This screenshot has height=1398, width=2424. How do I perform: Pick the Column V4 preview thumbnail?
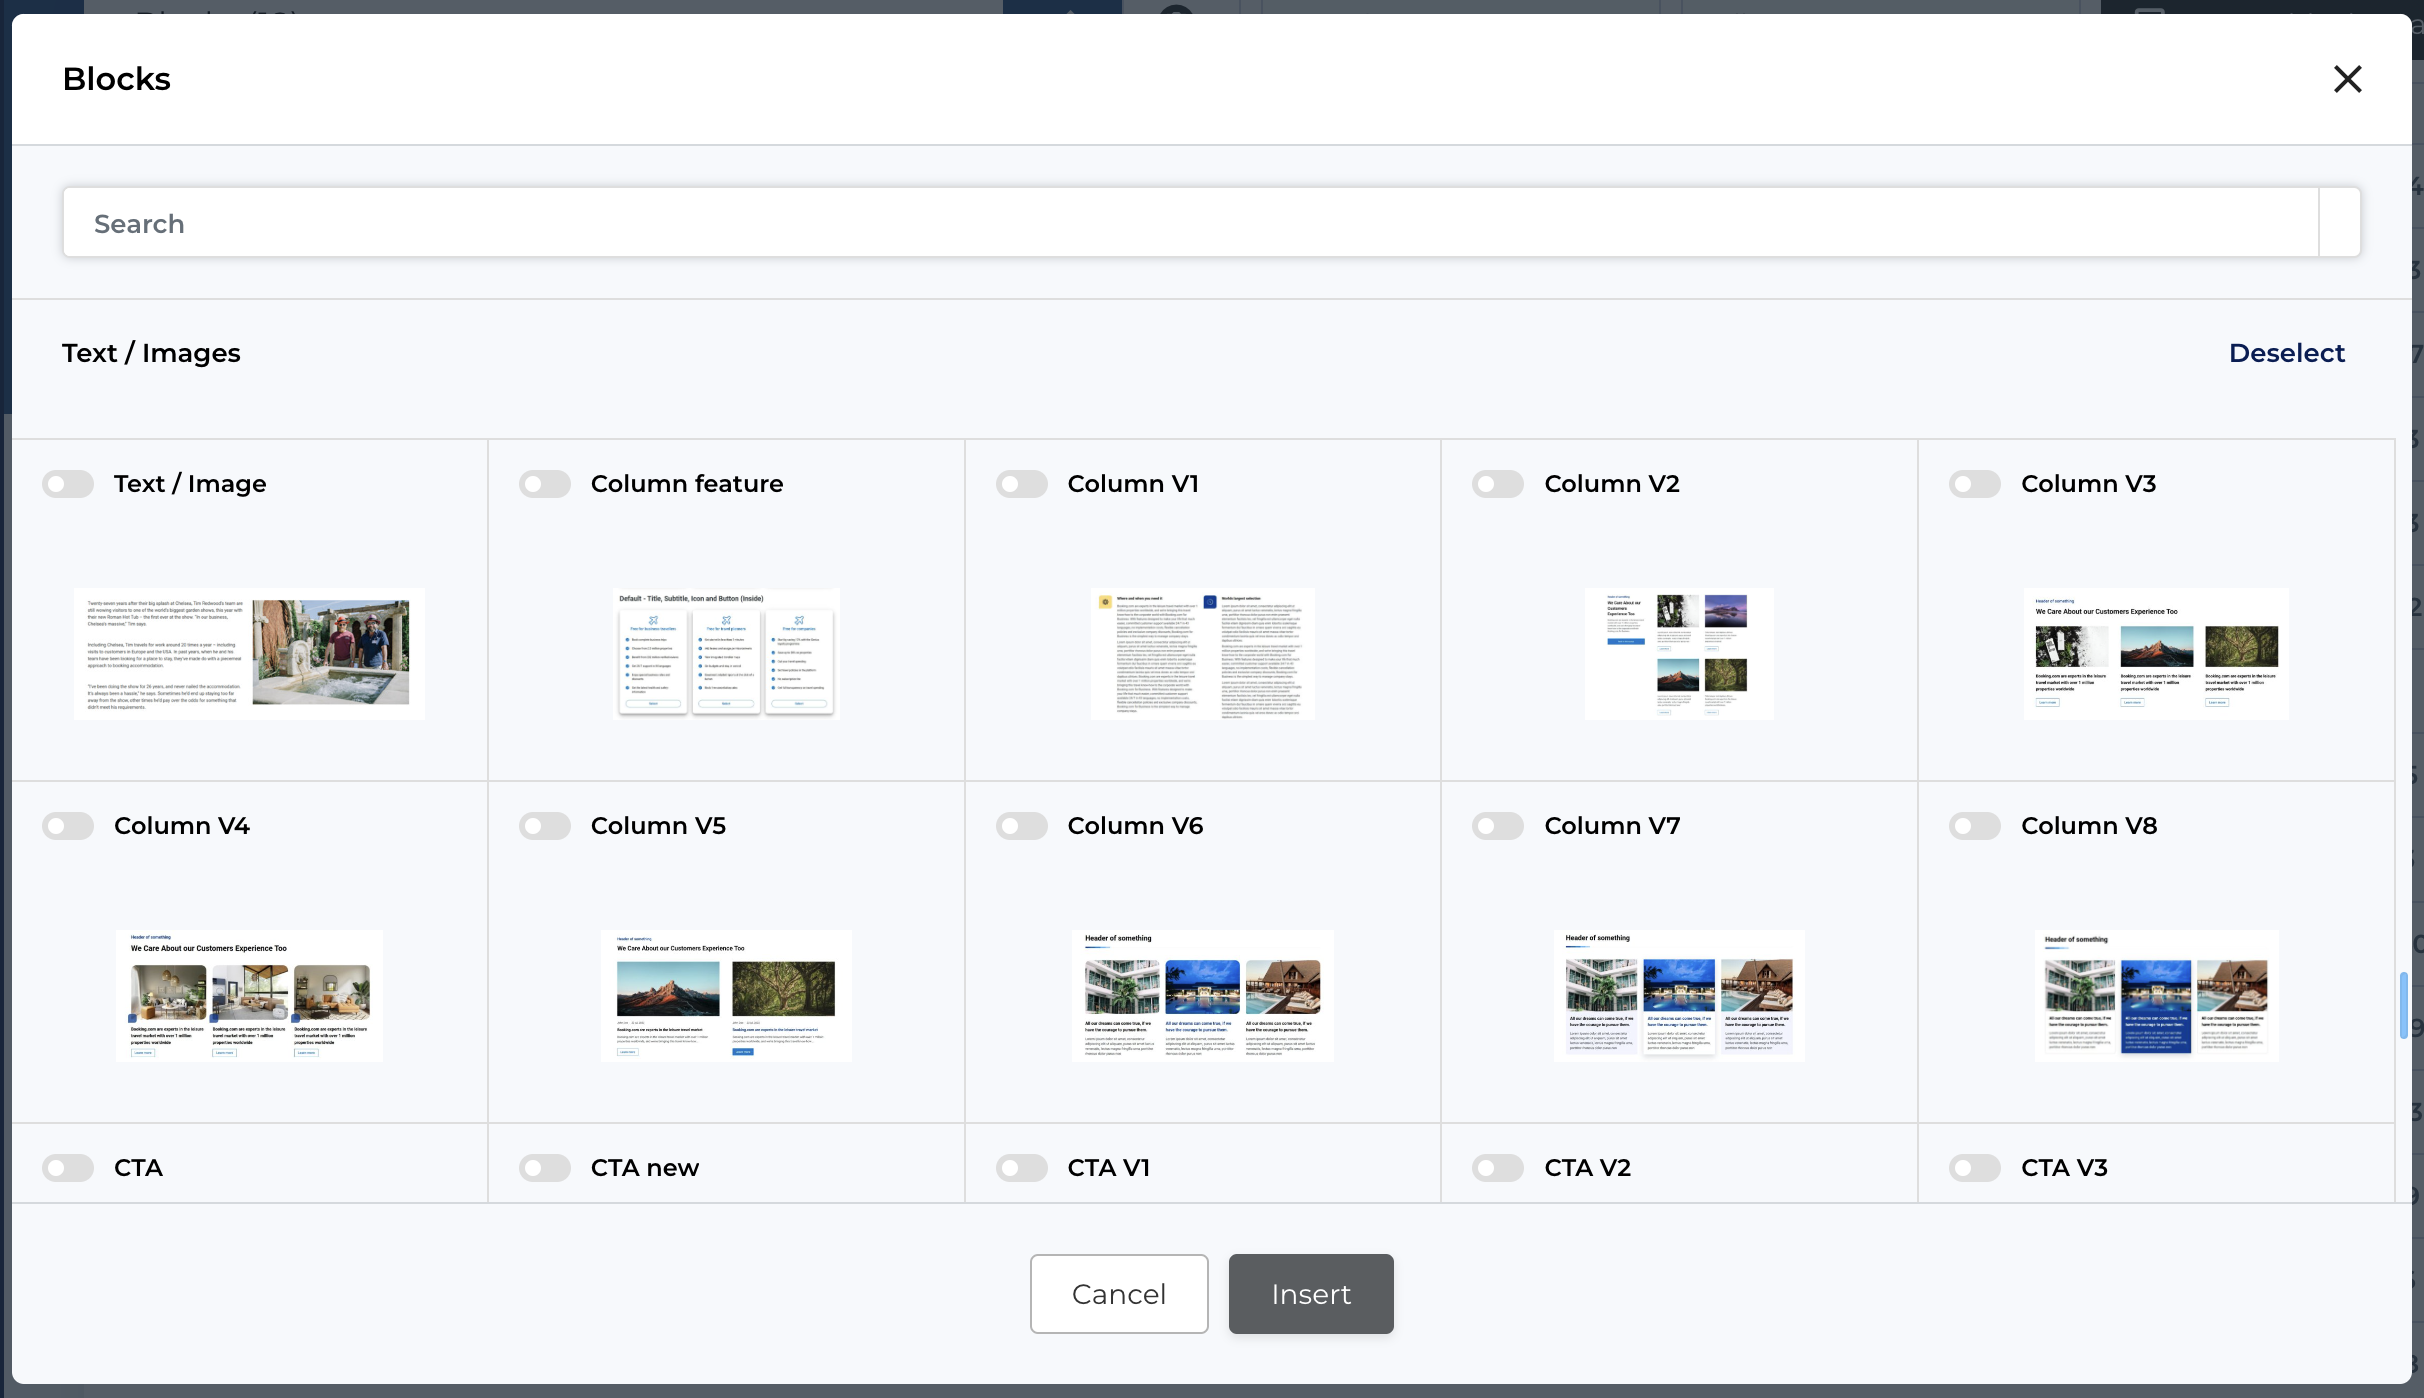249,995
